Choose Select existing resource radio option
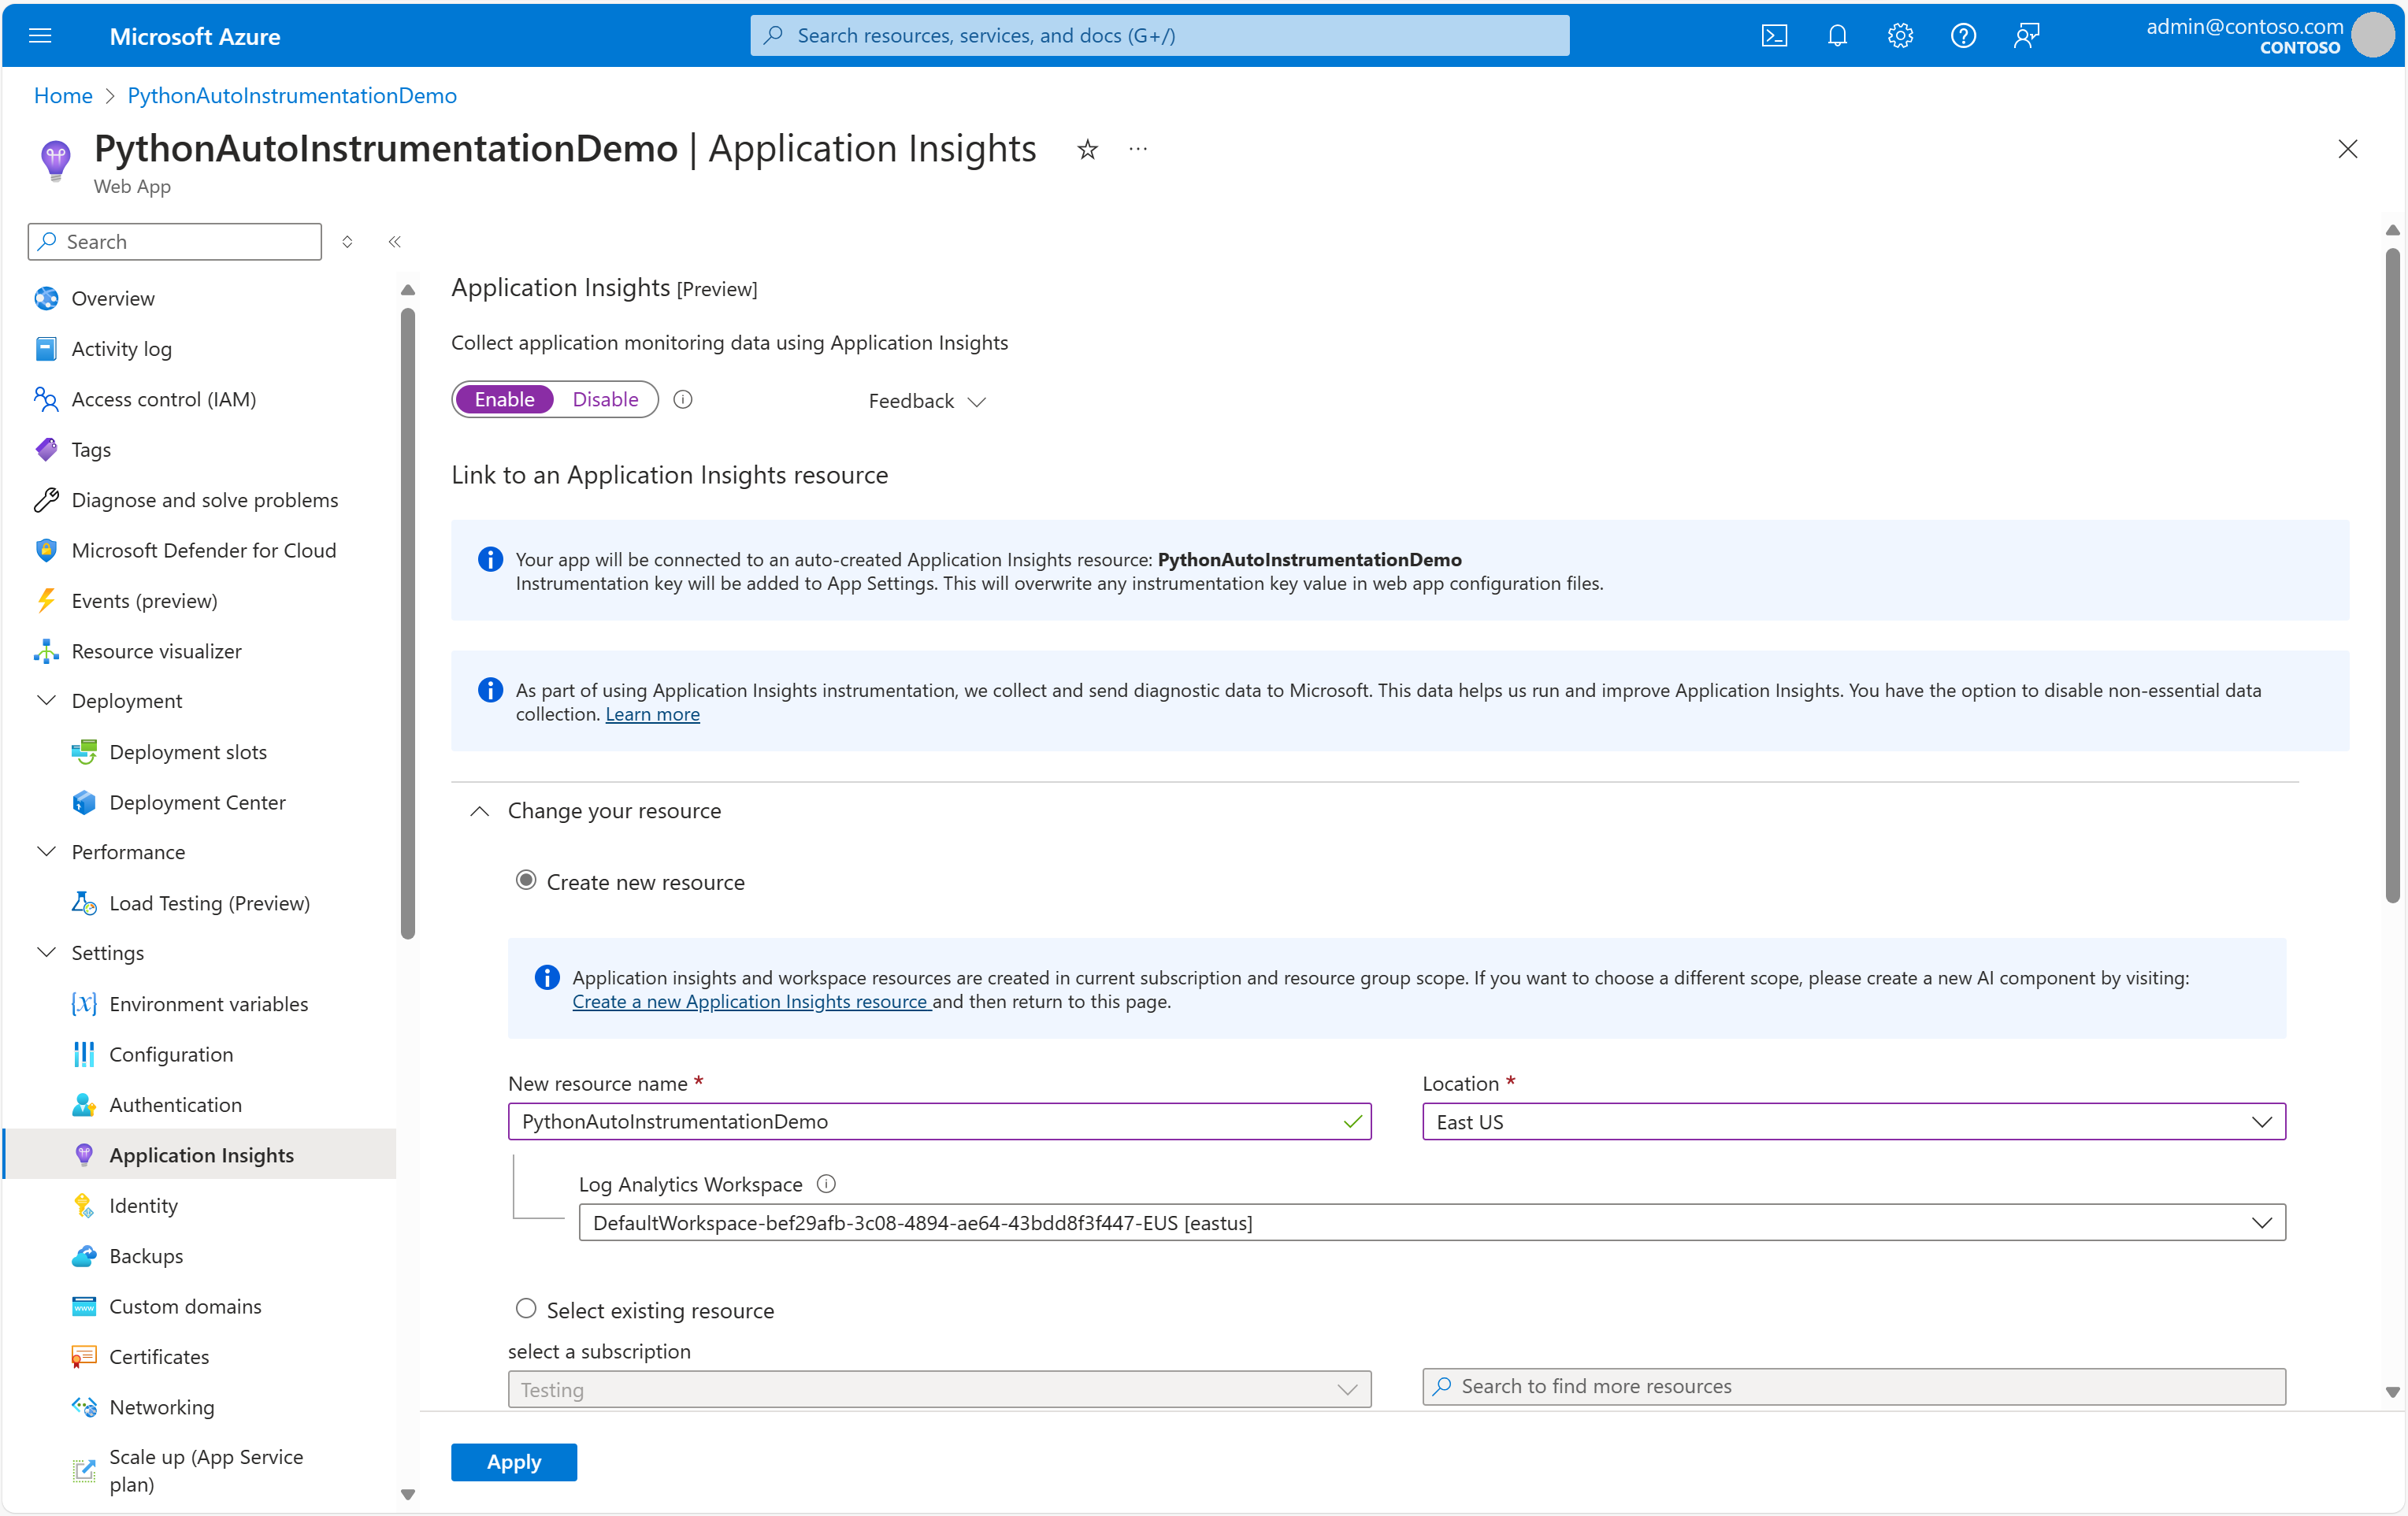This screenshot has width=2408, height=1516. point(526,1309)
